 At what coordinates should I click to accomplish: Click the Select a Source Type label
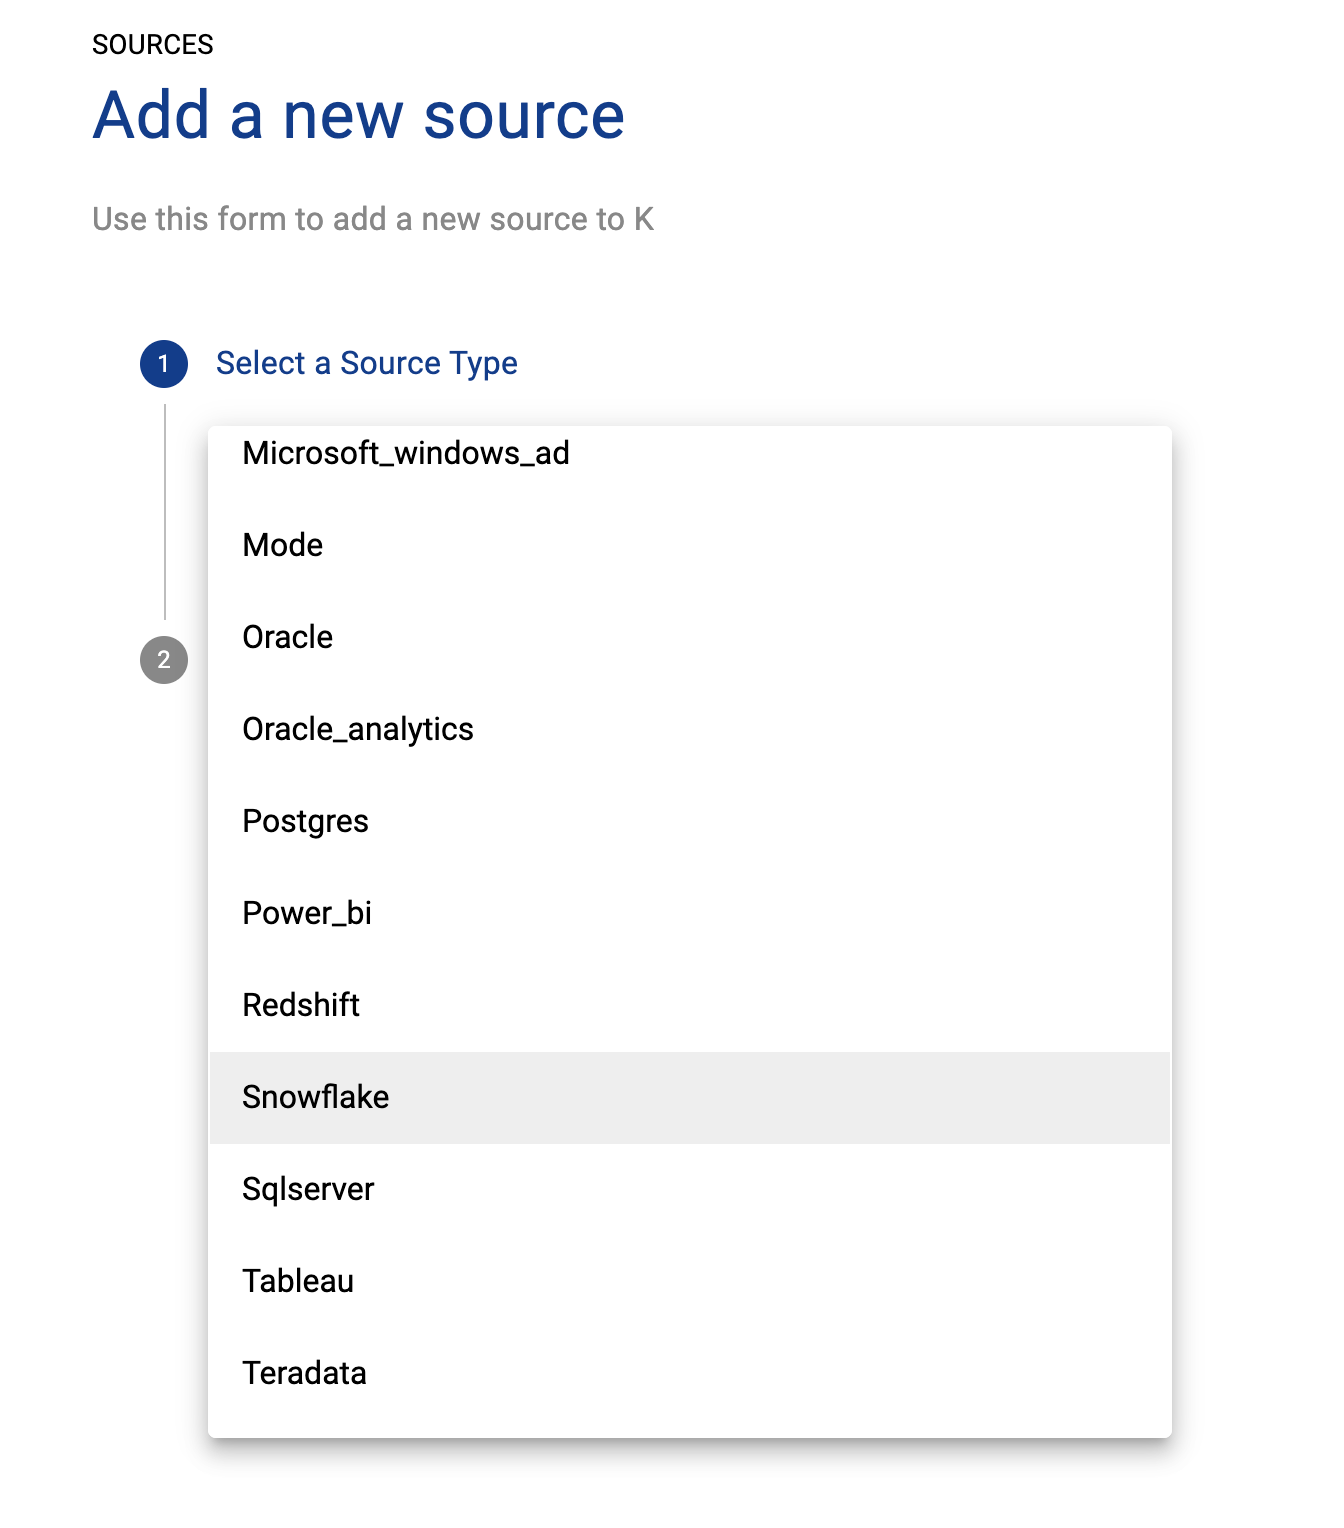click(x=367, y=363)
